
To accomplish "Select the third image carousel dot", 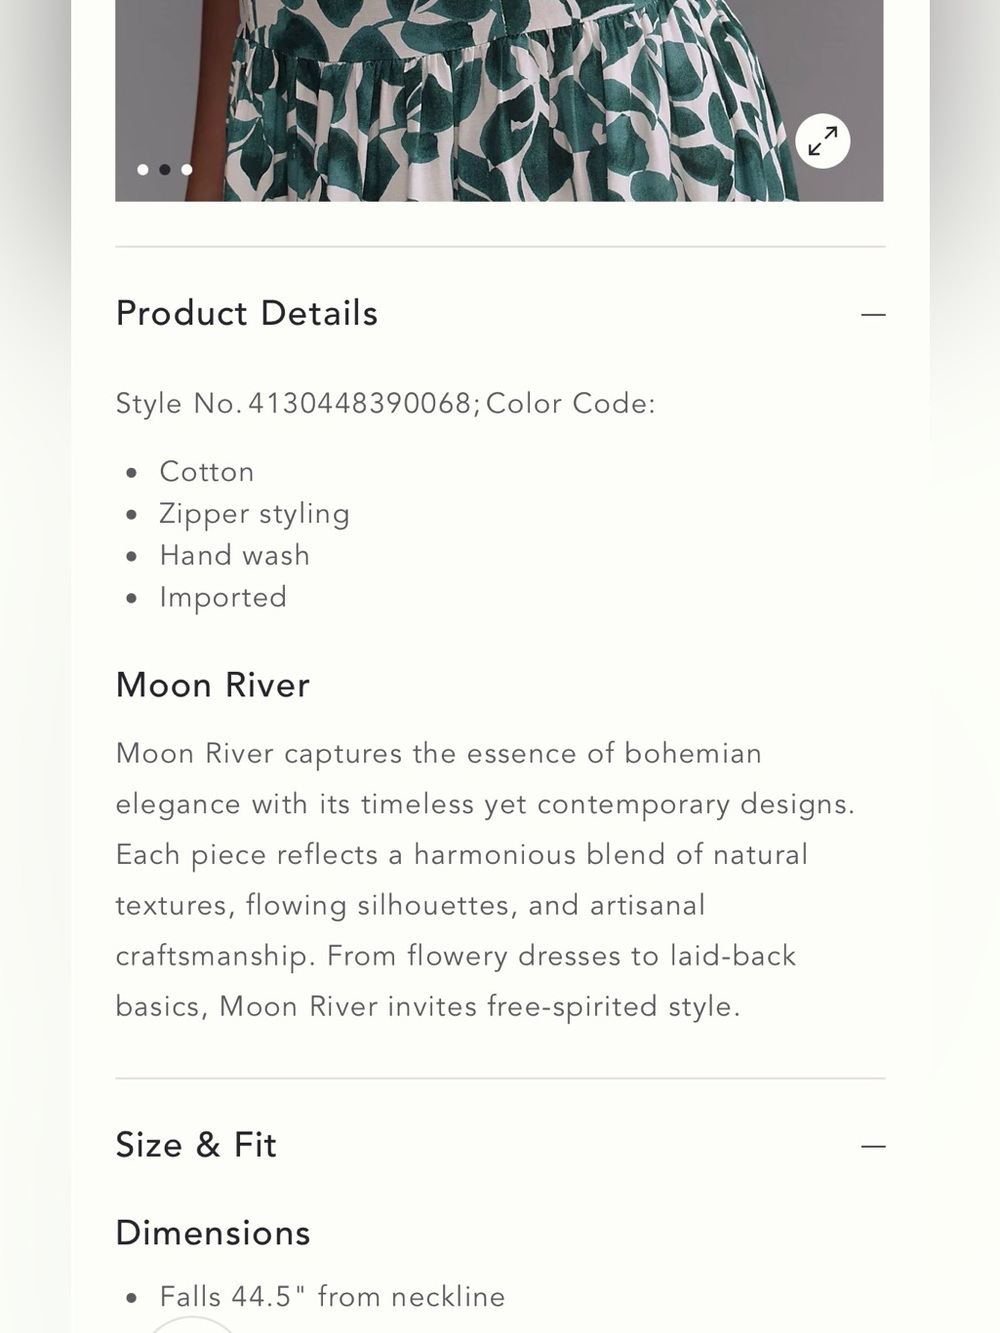I will (x=187, y=170).
